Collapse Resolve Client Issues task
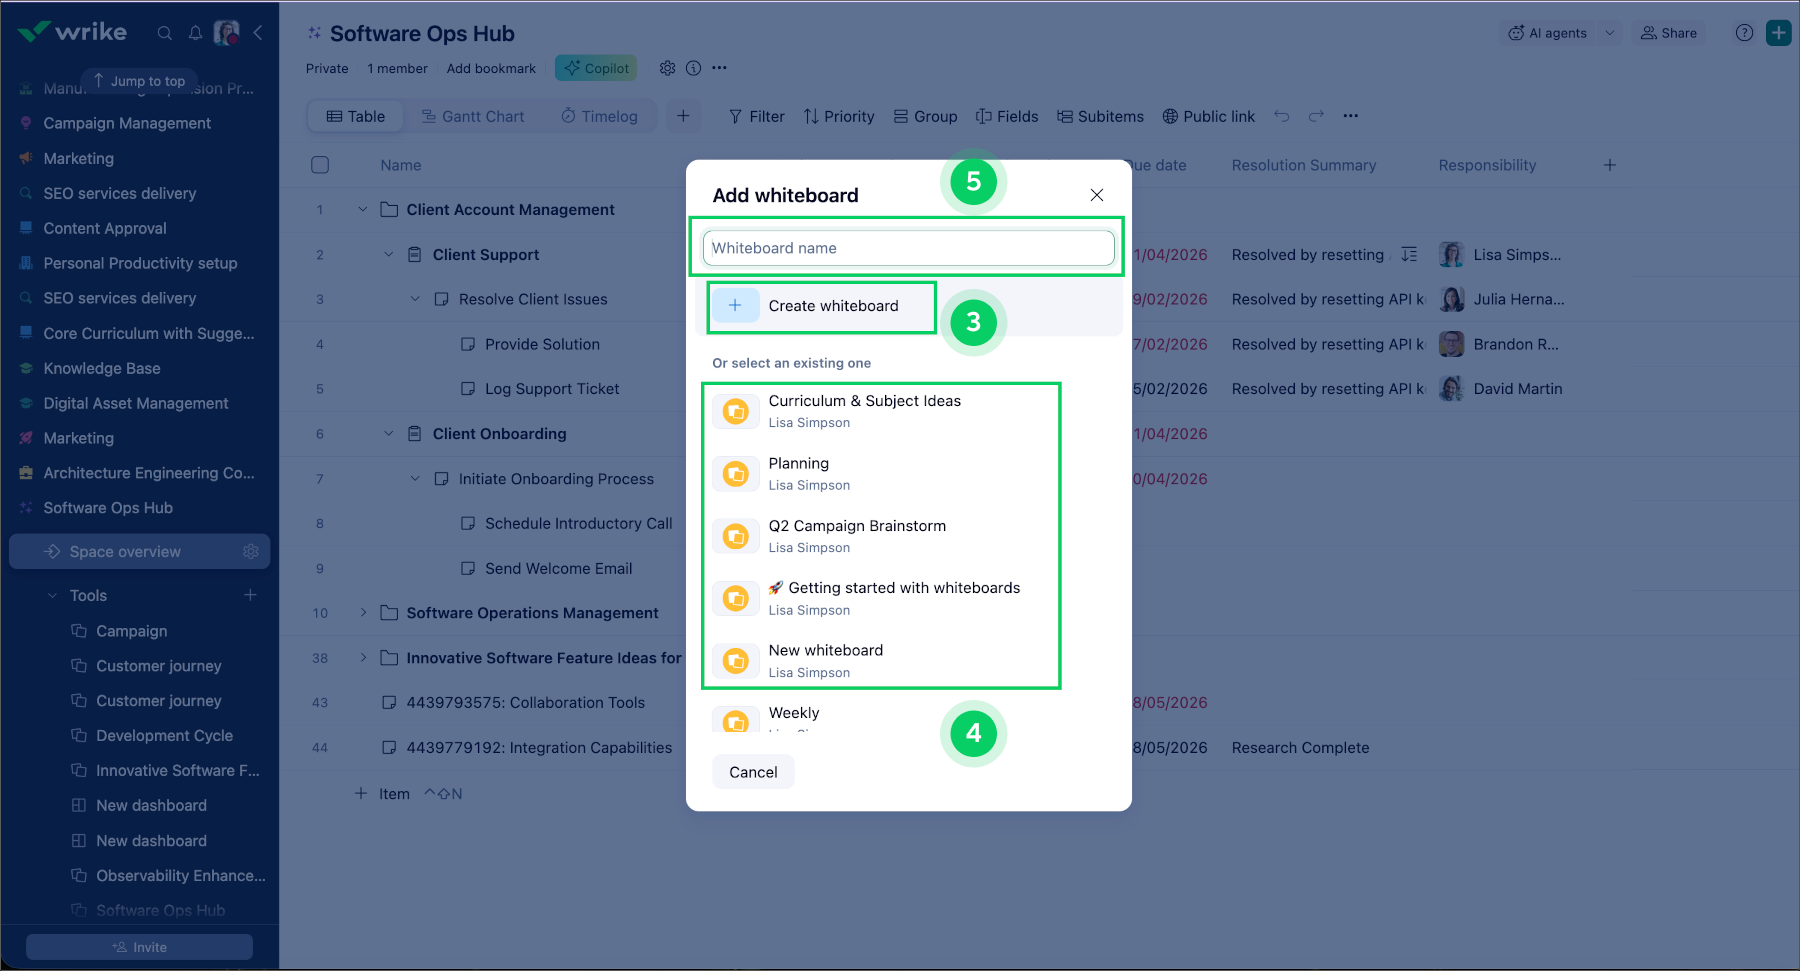Image resolution: width=1800 pixels, height=971 pixels. coord(415,299)
